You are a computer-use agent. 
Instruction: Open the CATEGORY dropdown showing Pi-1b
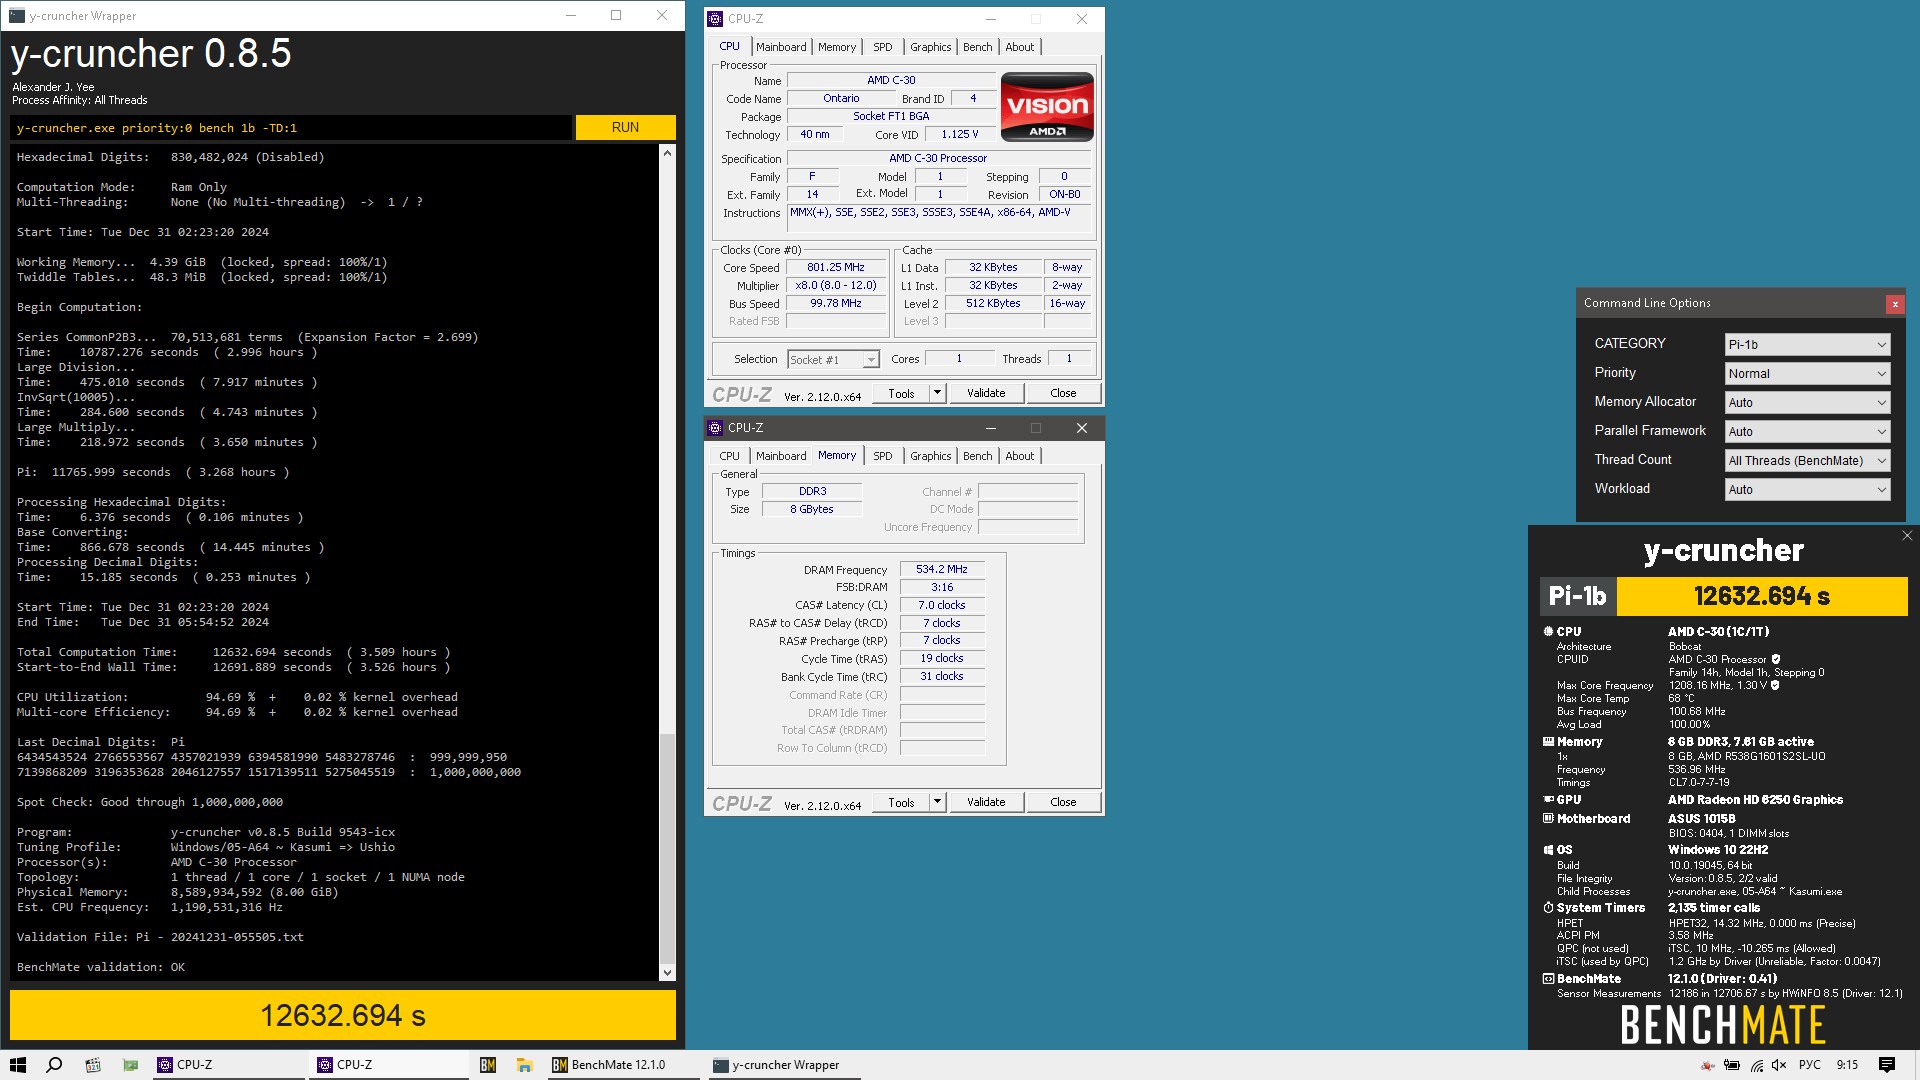click(1808, 344)
